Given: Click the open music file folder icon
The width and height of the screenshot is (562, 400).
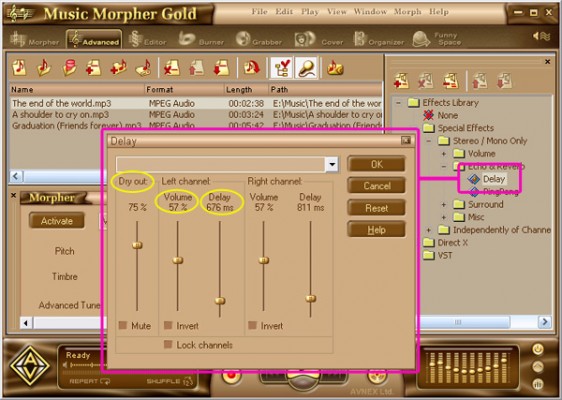Looking at the screenshot, I should (x=44, y=67).
